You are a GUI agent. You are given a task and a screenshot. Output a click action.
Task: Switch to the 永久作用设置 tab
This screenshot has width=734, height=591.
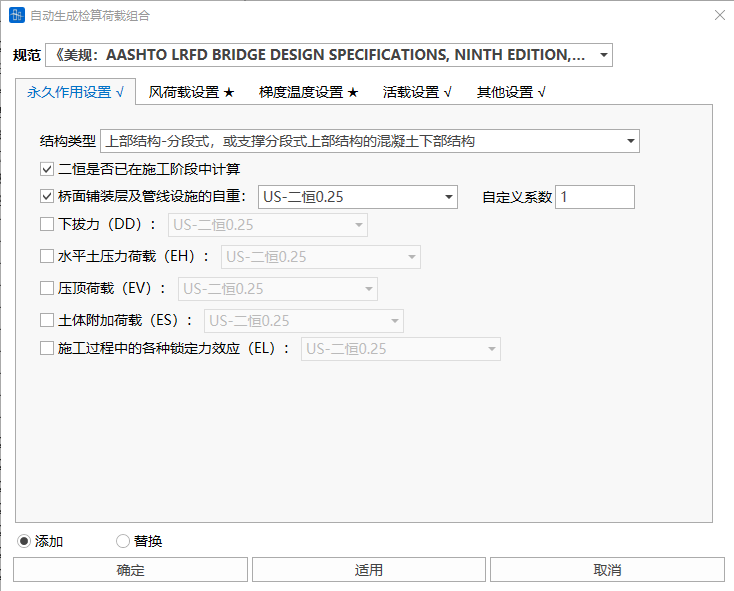pos(75,92)
